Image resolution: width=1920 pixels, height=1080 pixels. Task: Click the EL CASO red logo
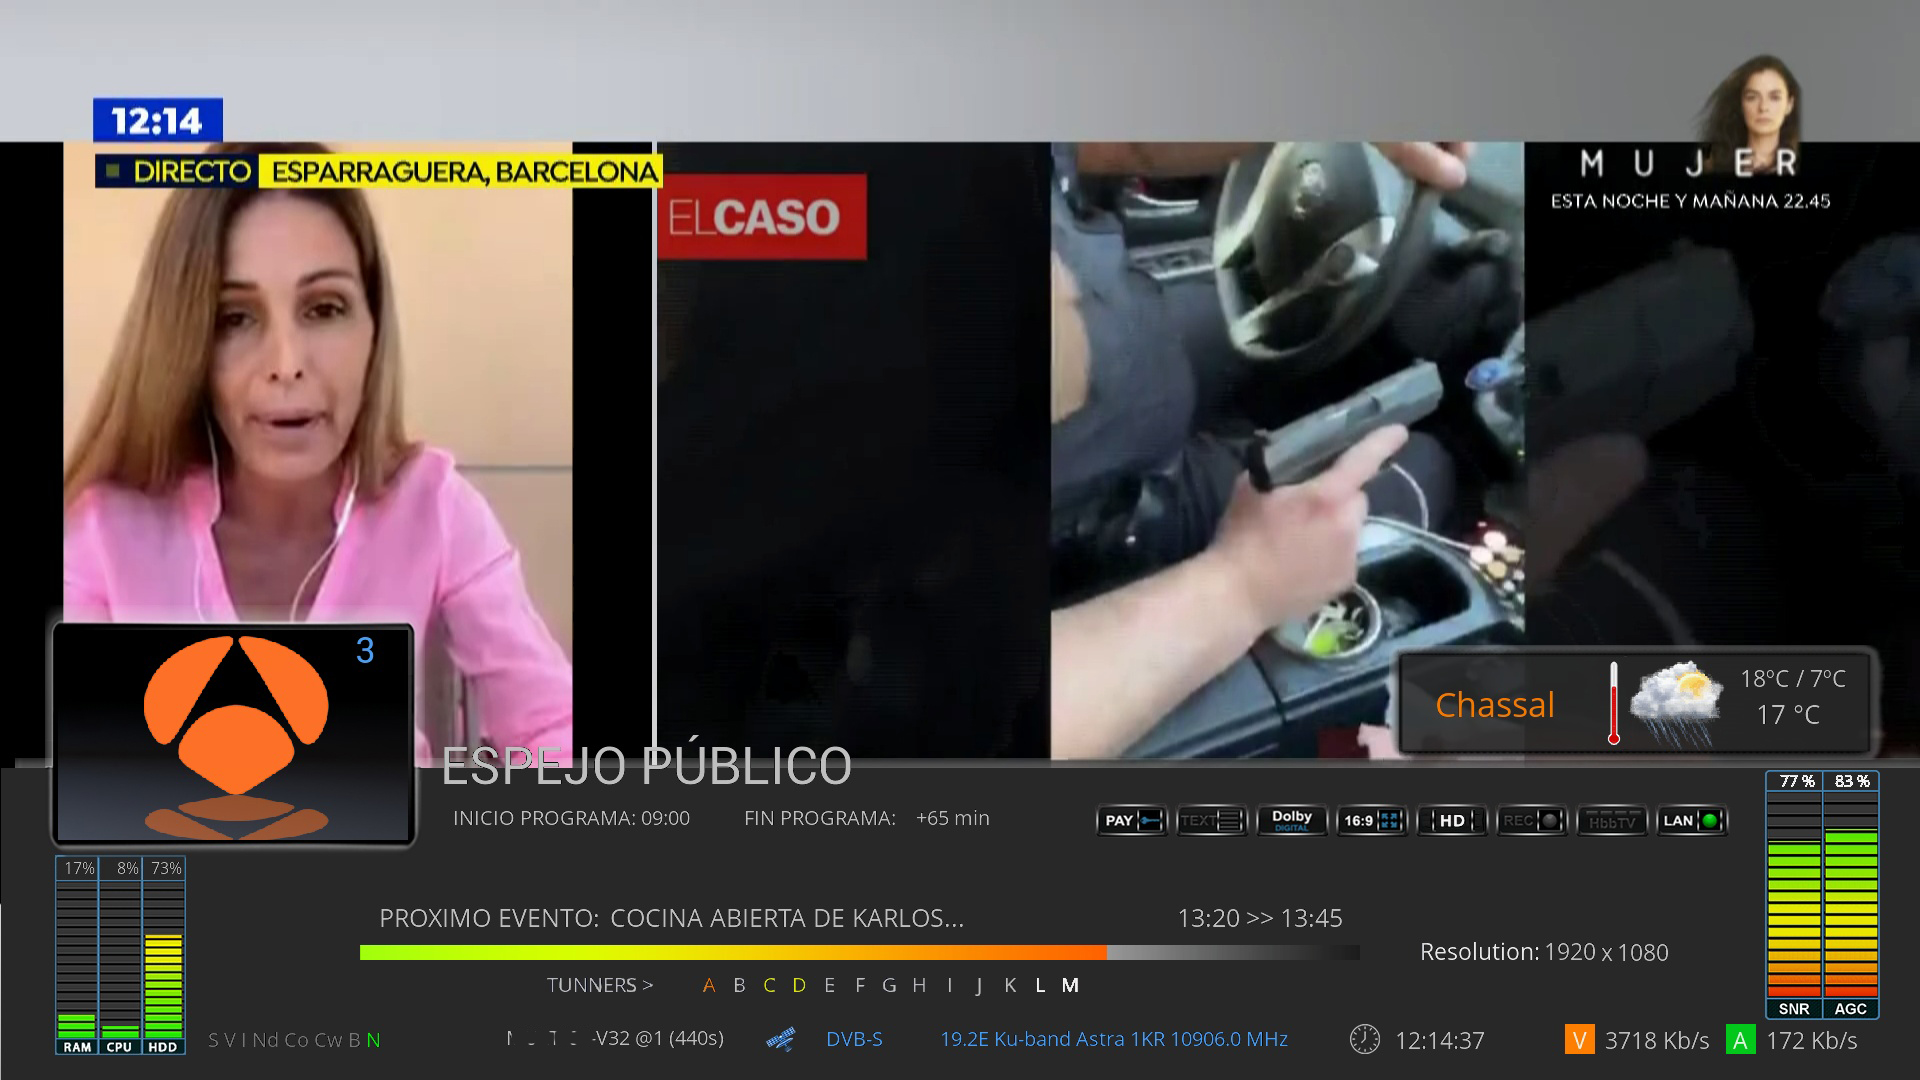(761, 217)
